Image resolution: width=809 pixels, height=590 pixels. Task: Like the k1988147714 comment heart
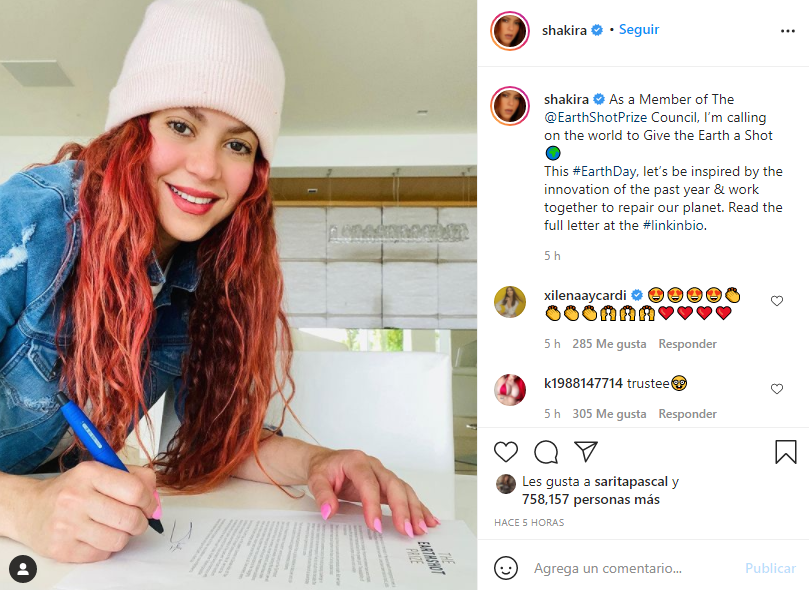(776, 389)
